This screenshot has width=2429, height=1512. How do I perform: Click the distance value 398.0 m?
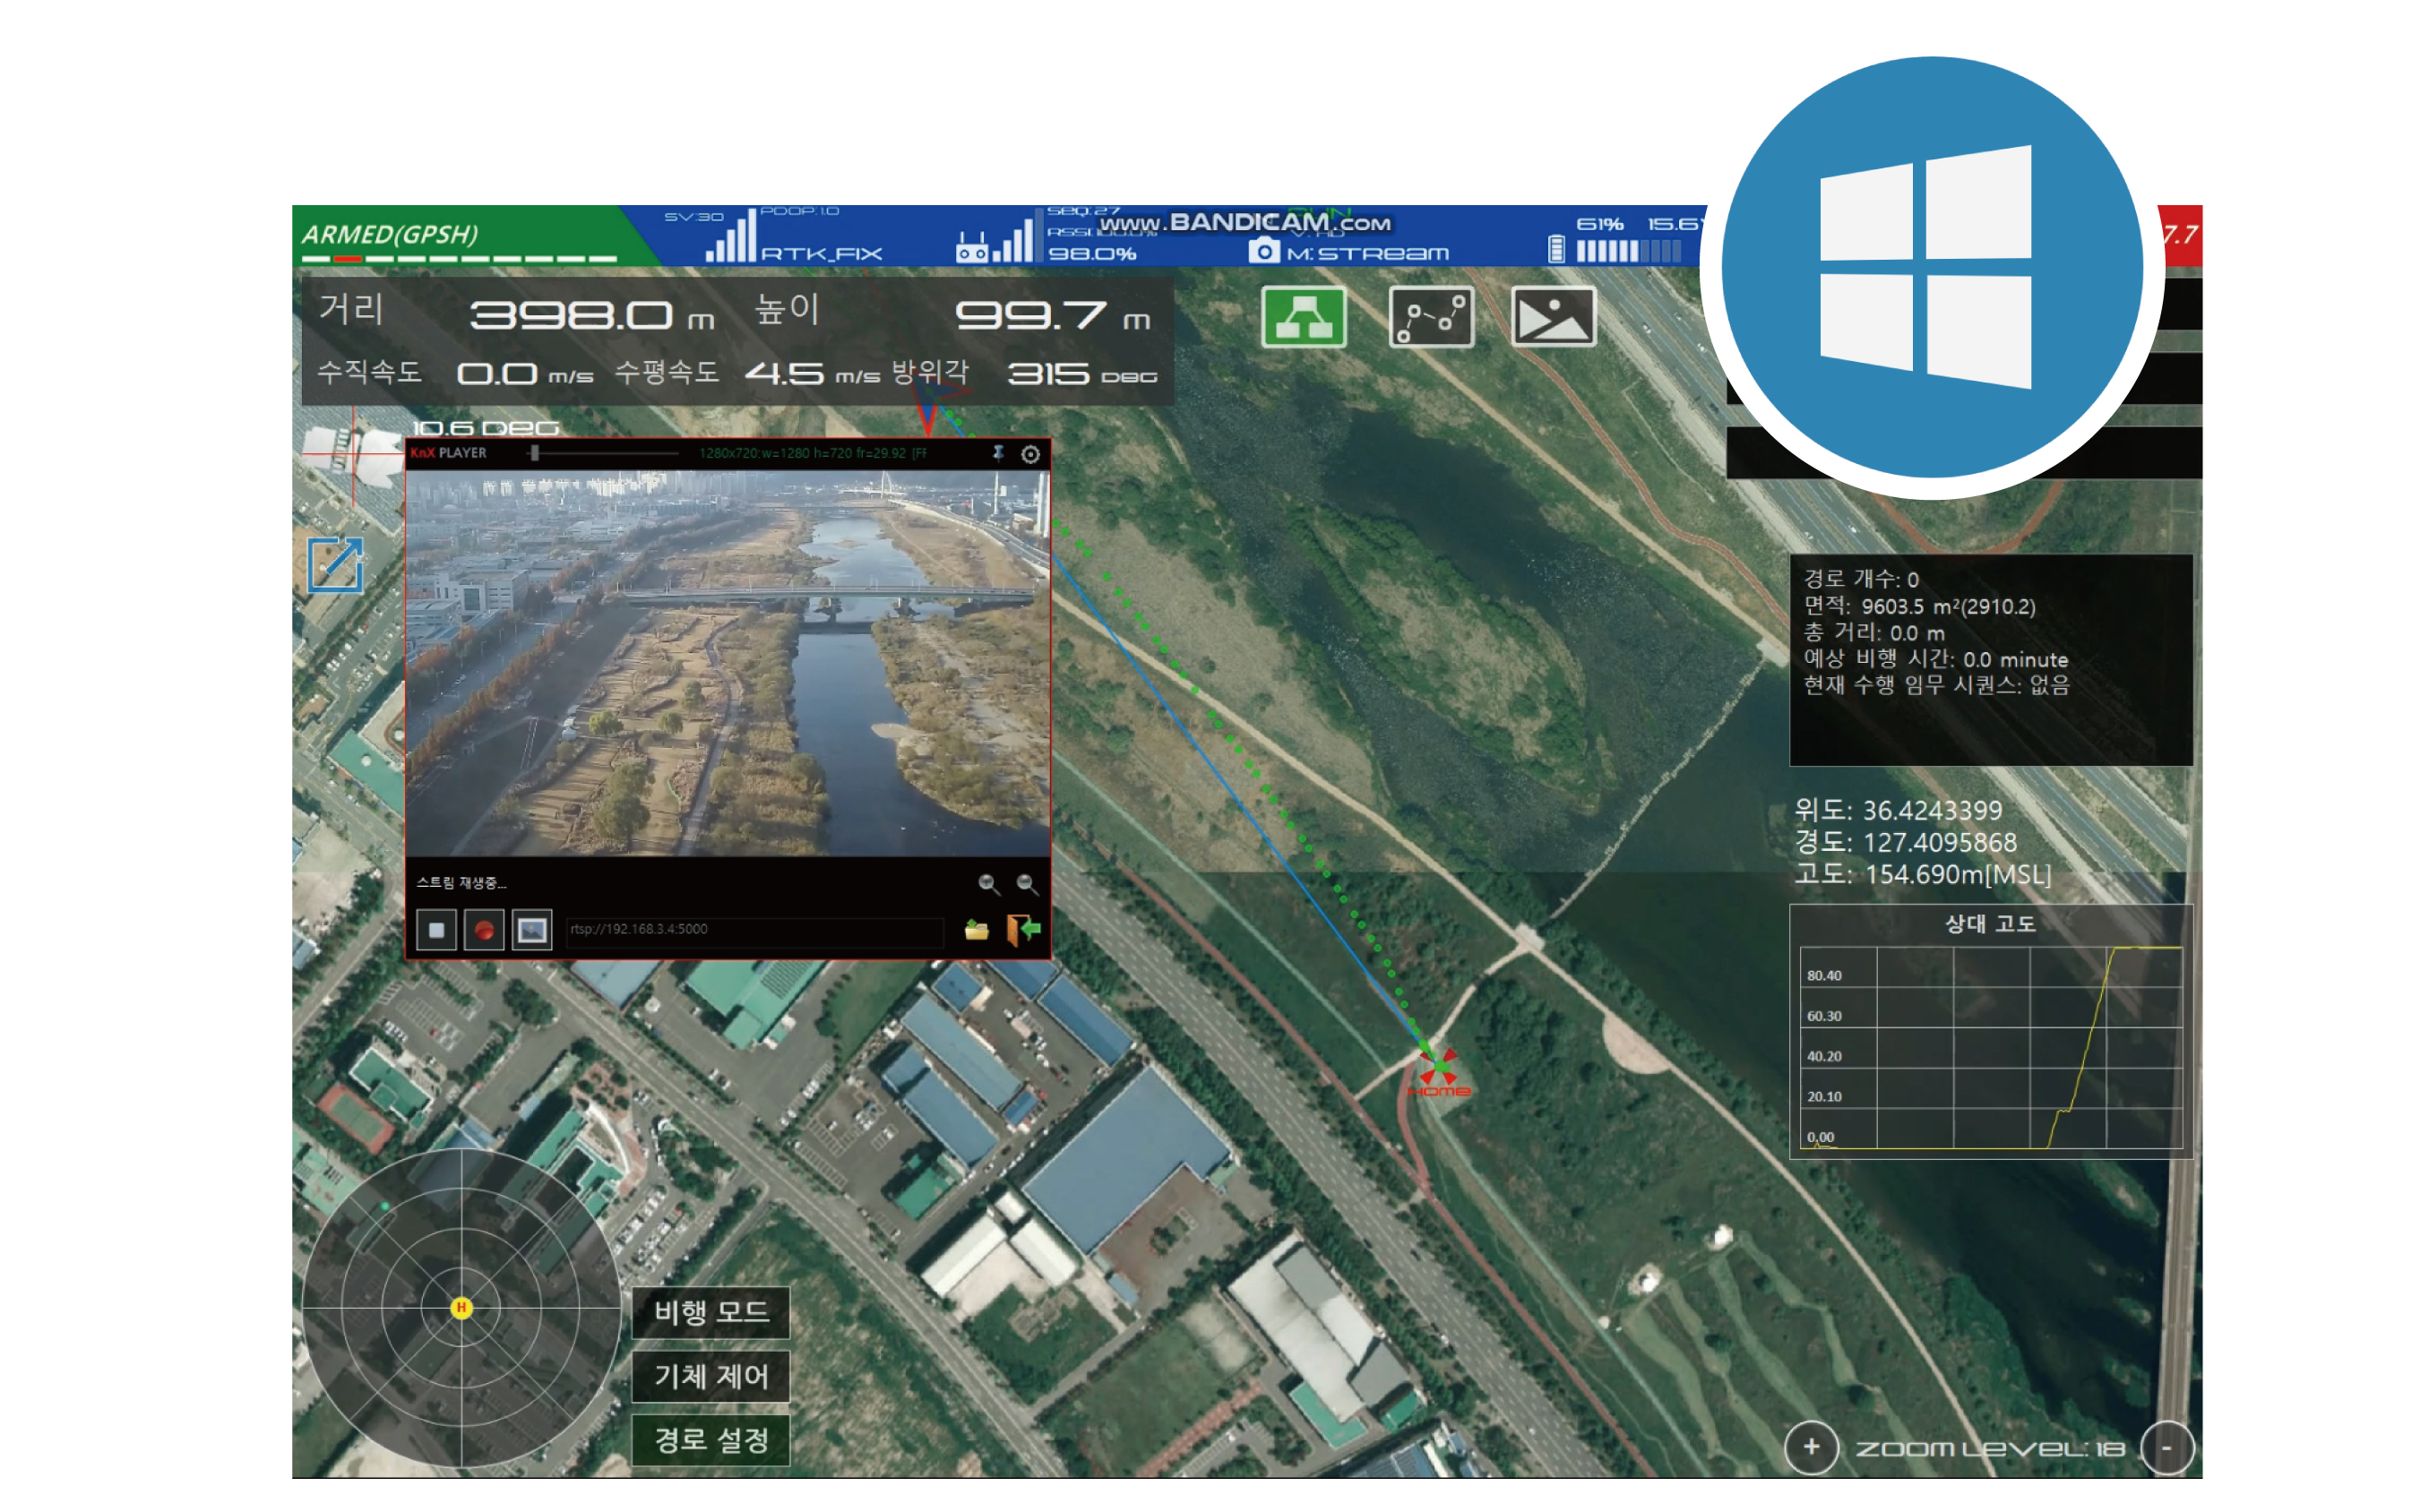[594, 318]
